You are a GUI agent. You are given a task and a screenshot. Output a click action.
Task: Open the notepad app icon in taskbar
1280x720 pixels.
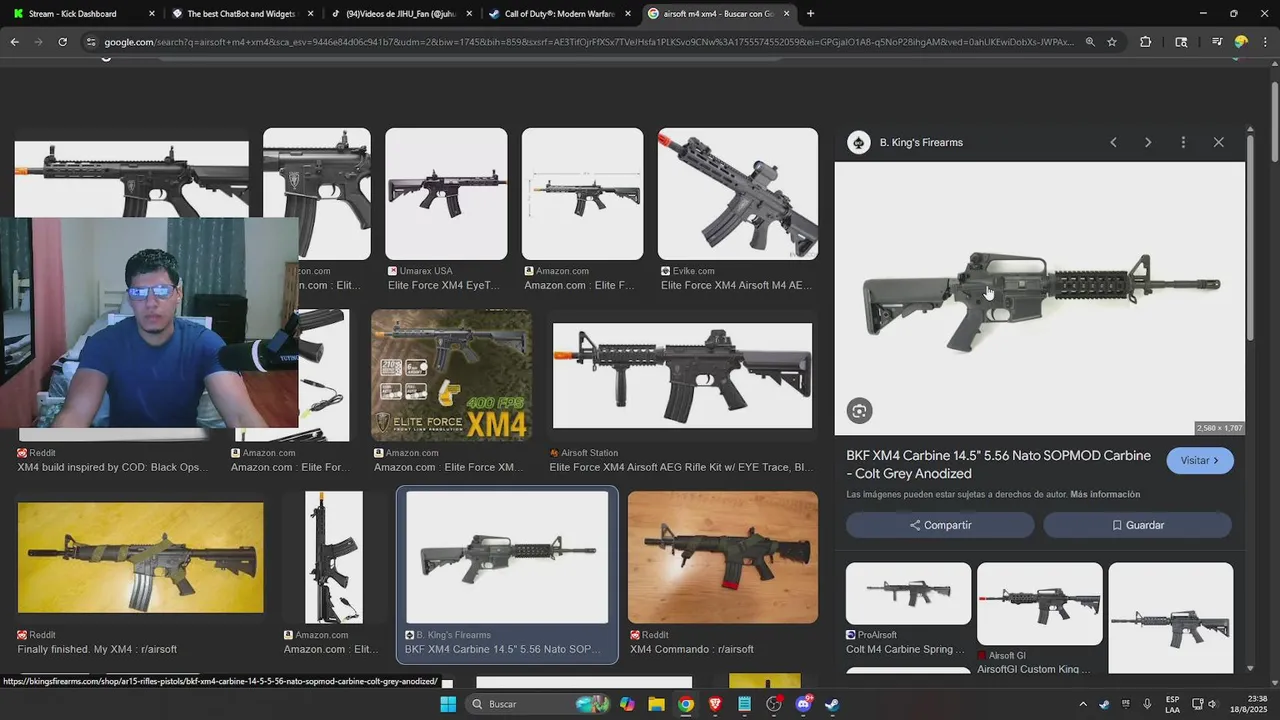(744, 704)
